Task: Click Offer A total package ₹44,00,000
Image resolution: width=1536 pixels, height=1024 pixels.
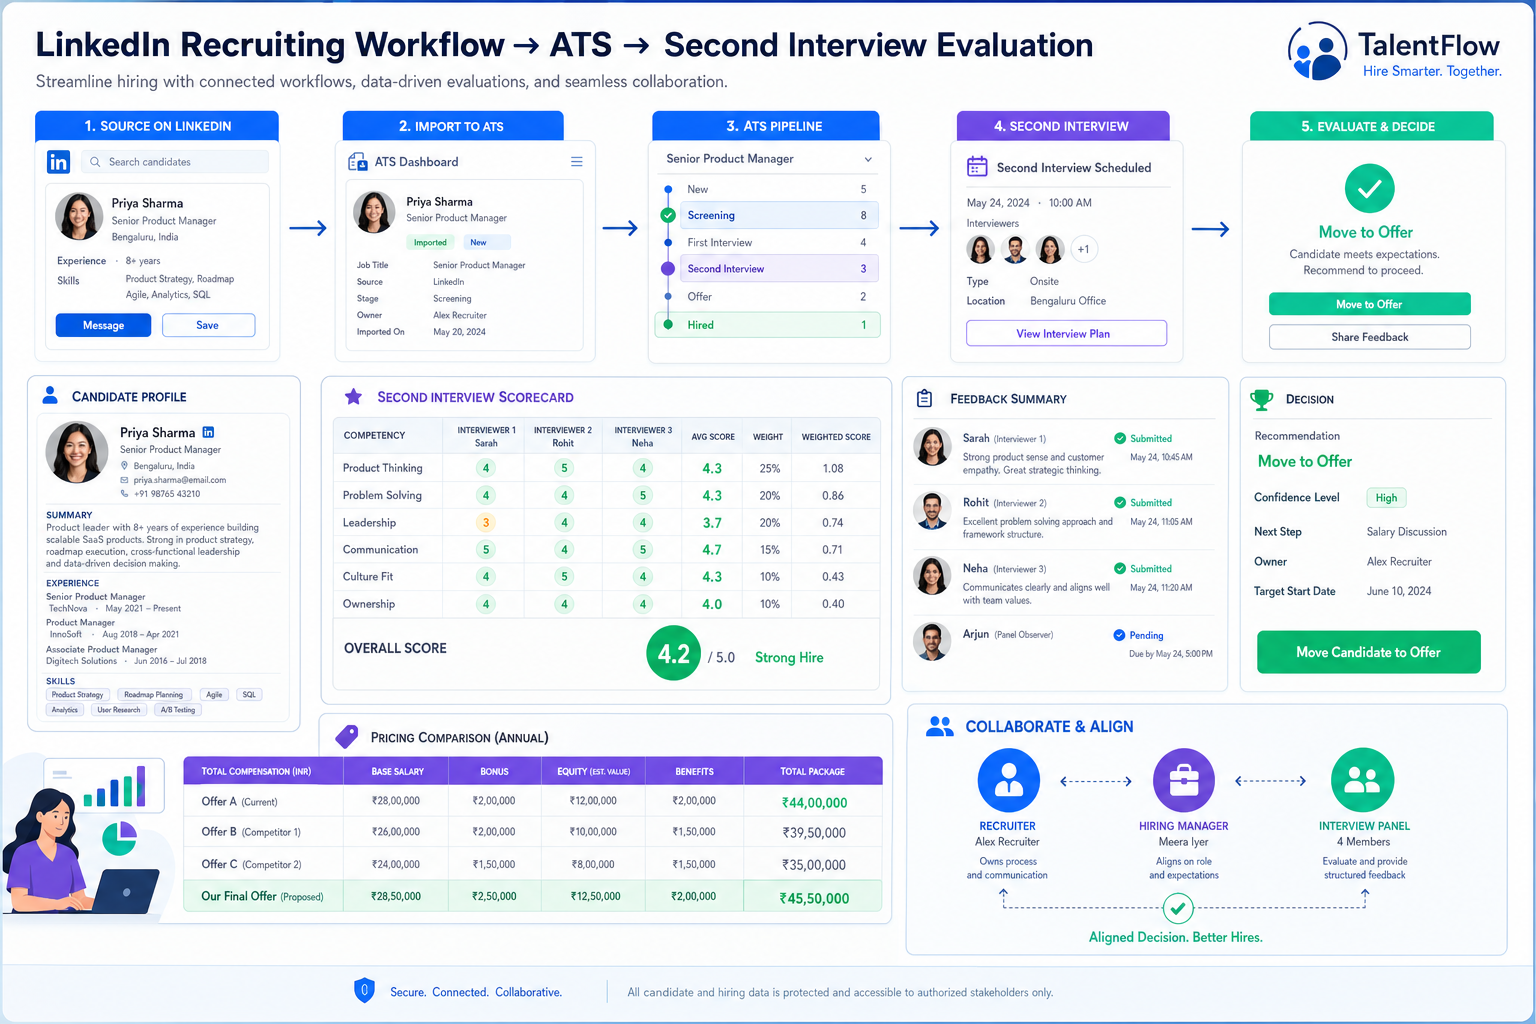Action: click(x=814, y=802)
